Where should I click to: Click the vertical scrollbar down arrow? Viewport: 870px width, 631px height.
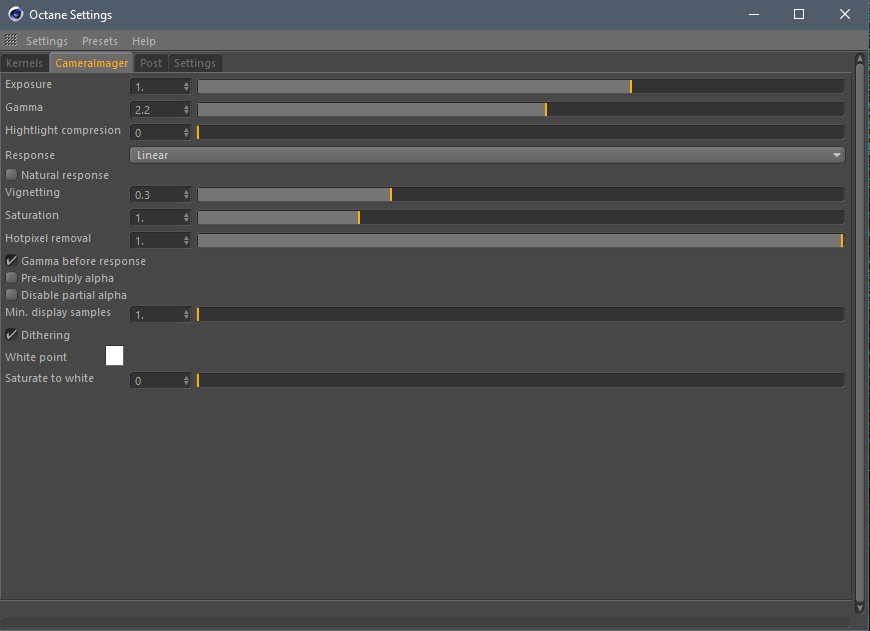click(860, 608)
